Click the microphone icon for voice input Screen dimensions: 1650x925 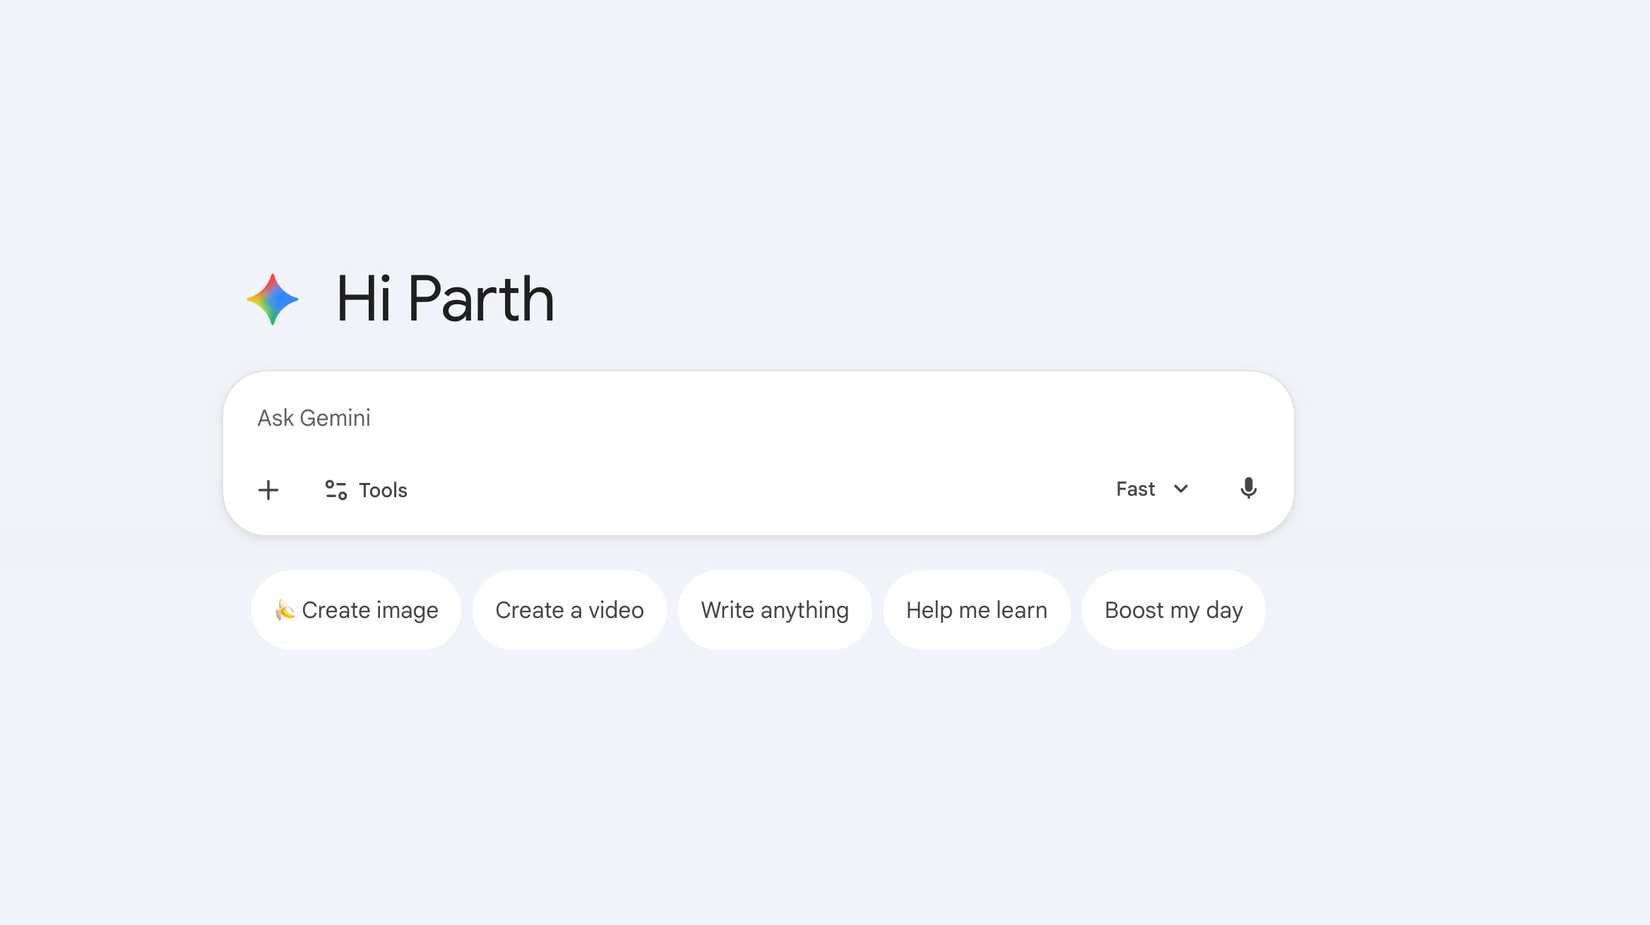coord(1248,489)
